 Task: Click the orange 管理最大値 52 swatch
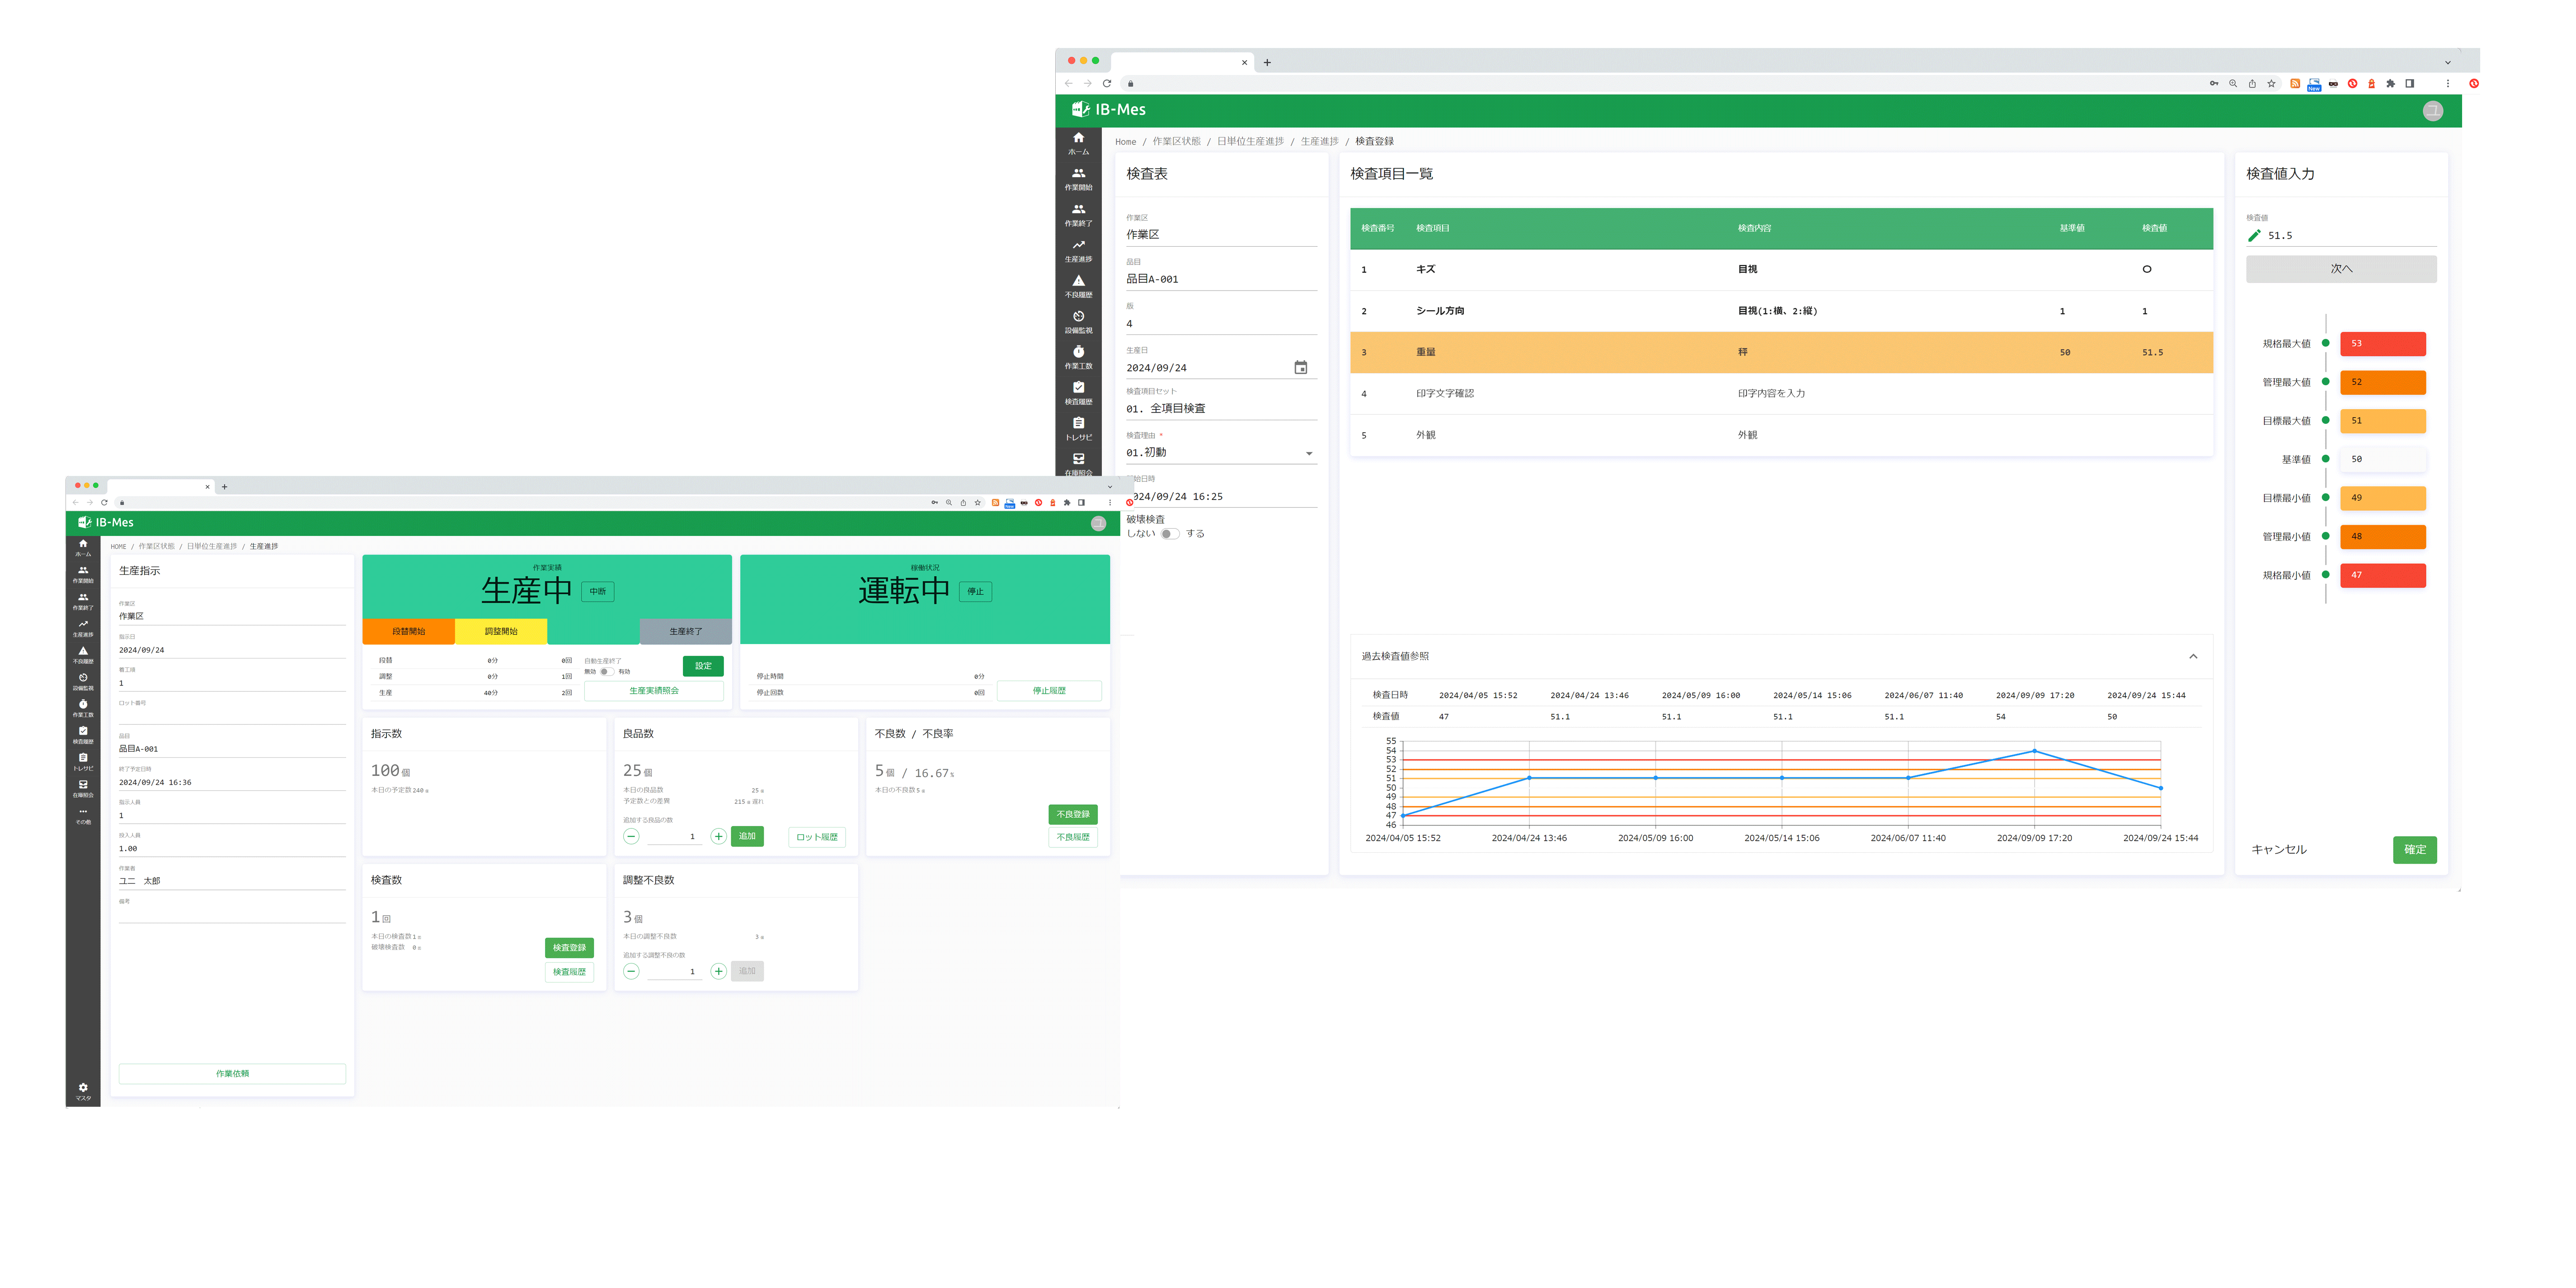2383,382
